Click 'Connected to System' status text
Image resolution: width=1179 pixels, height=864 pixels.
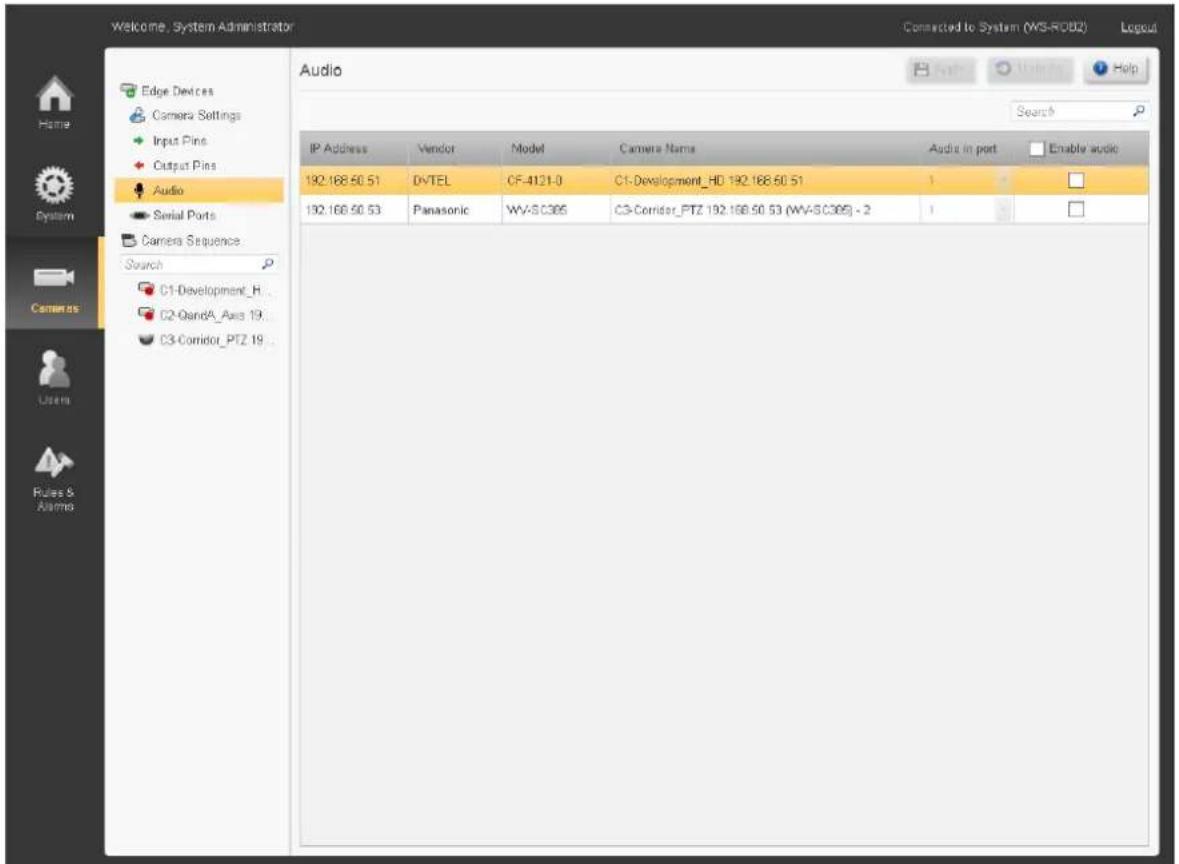(995, 27)
